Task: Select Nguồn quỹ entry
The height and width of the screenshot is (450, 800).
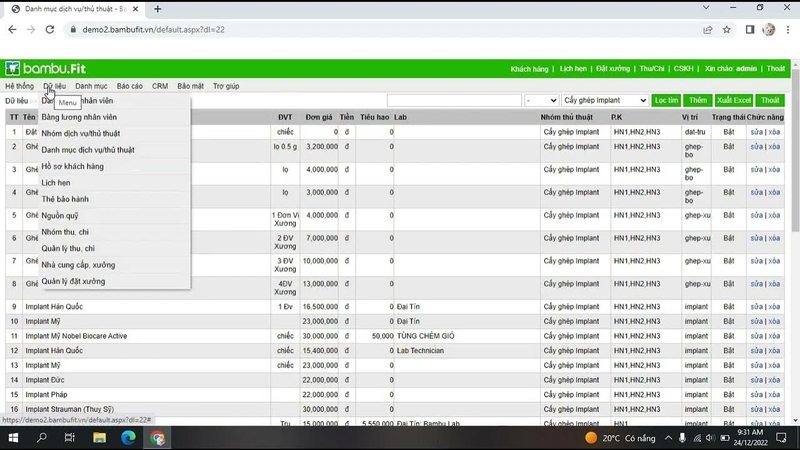Action: (60, 215)
